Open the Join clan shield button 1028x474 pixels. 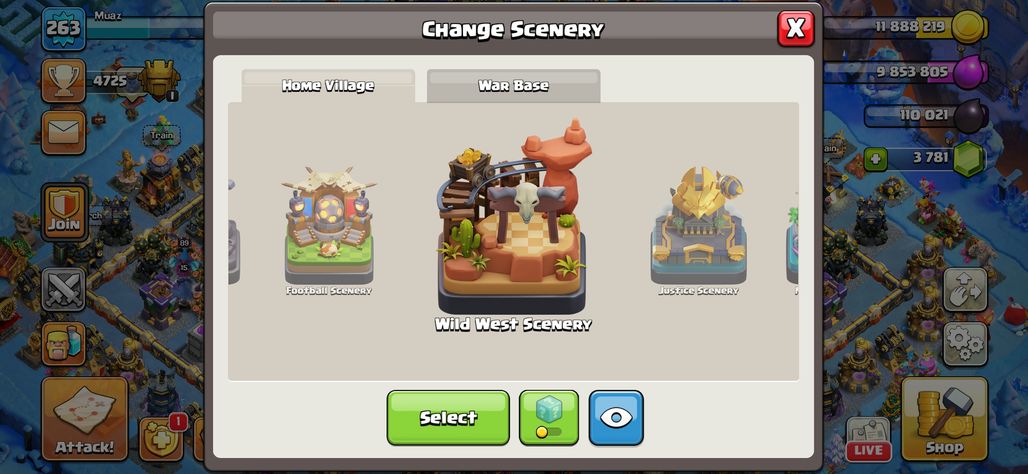64,212
